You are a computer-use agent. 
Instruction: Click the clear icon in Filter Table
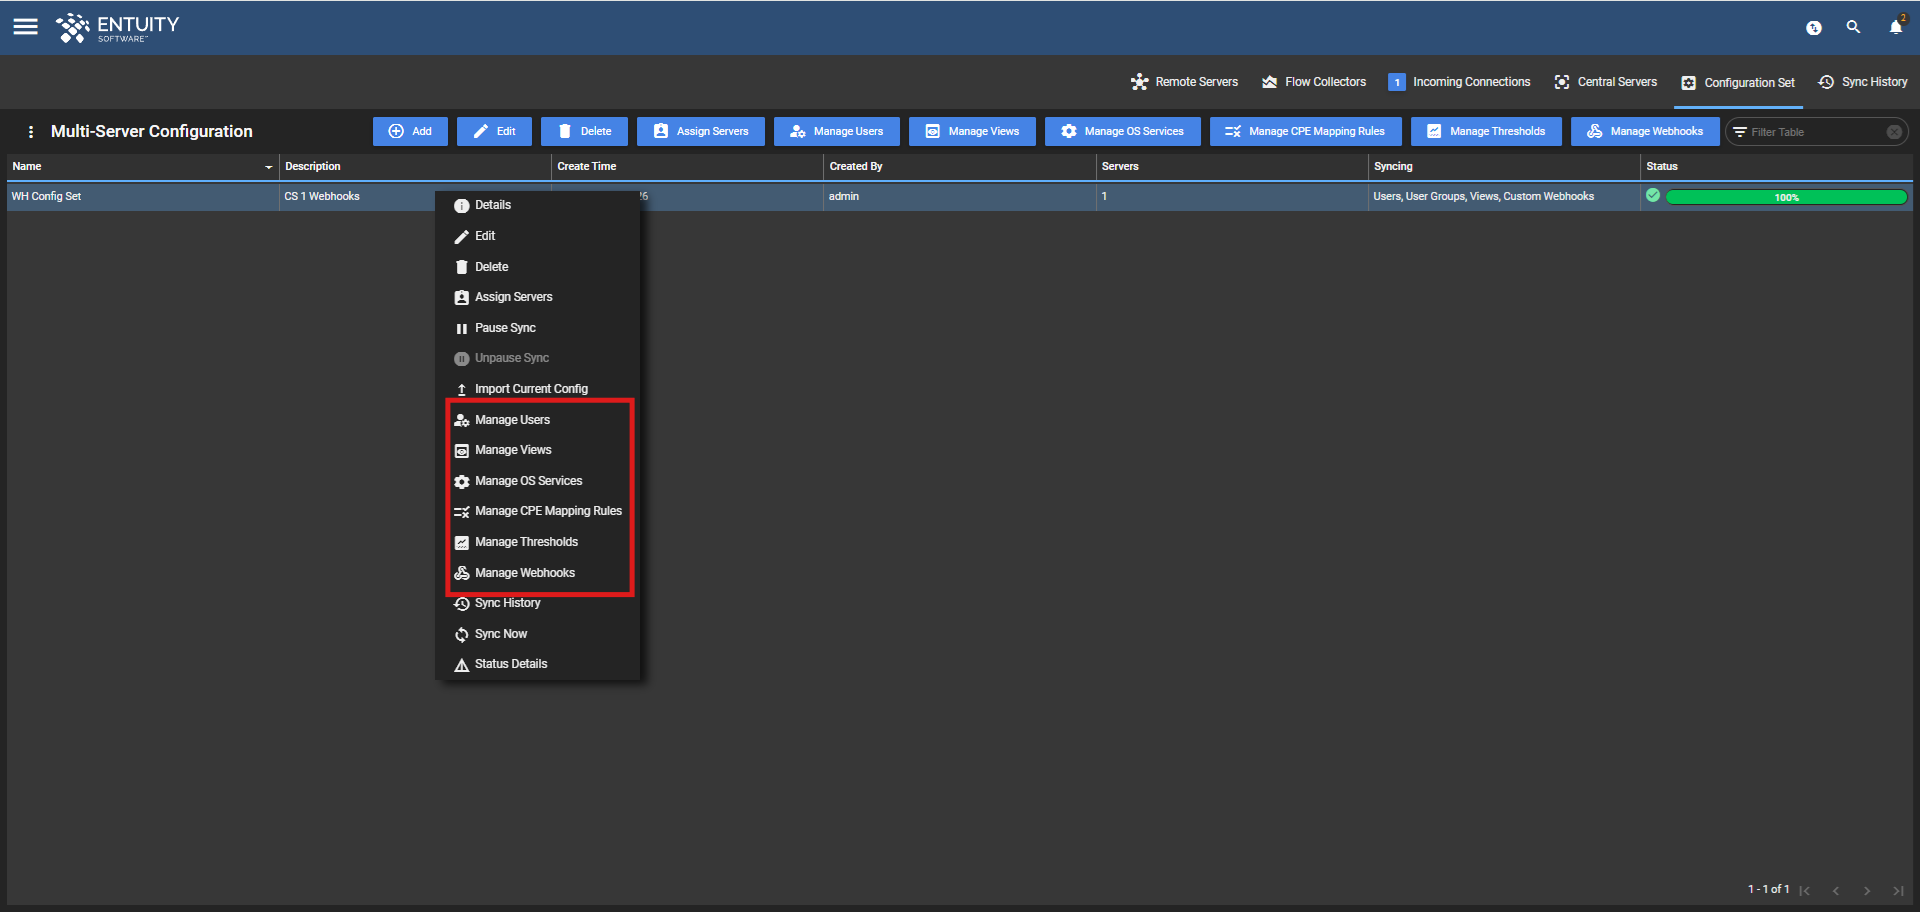click(1894, 132)
